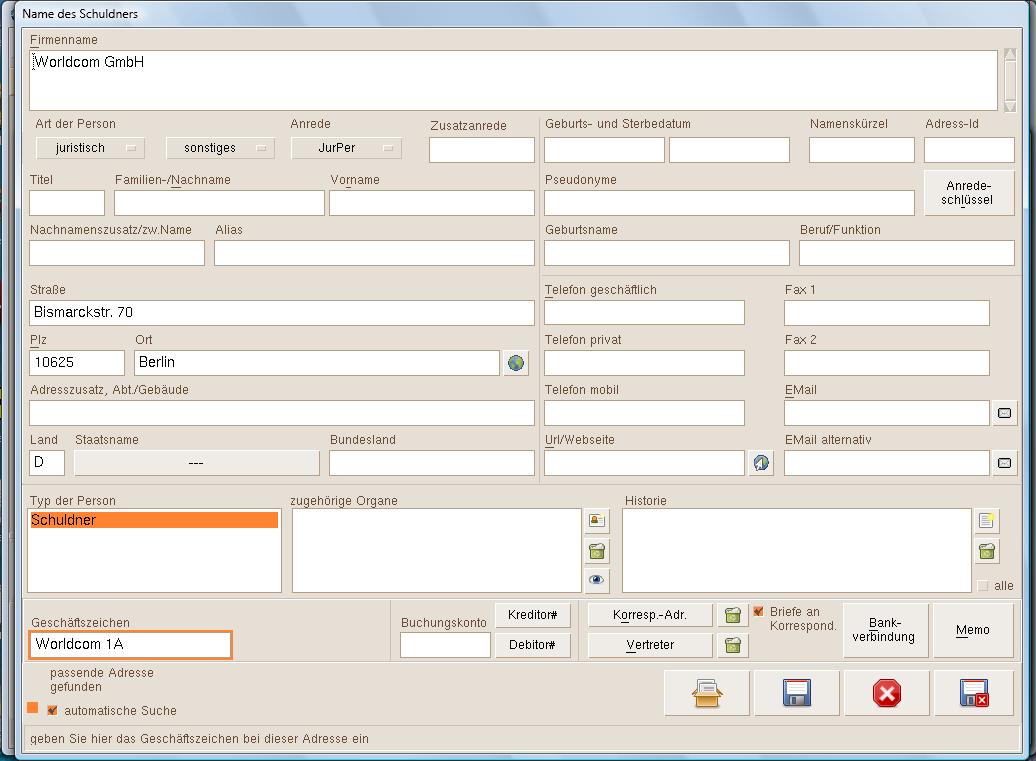Click the envelope icon beside EMail alternativ
Viewport: 1036px width, 761px height.
click(1004, 463)
